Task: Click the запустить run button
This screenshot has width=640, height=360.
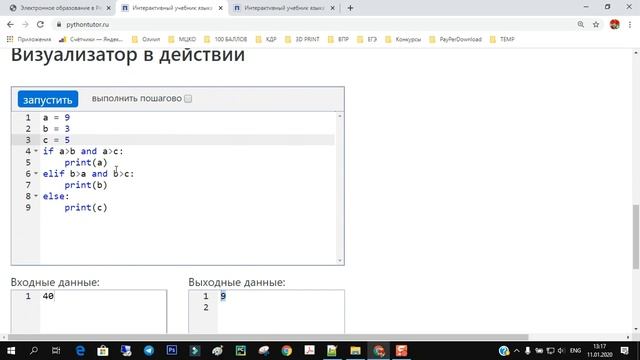Action: [x=48, y=99]
